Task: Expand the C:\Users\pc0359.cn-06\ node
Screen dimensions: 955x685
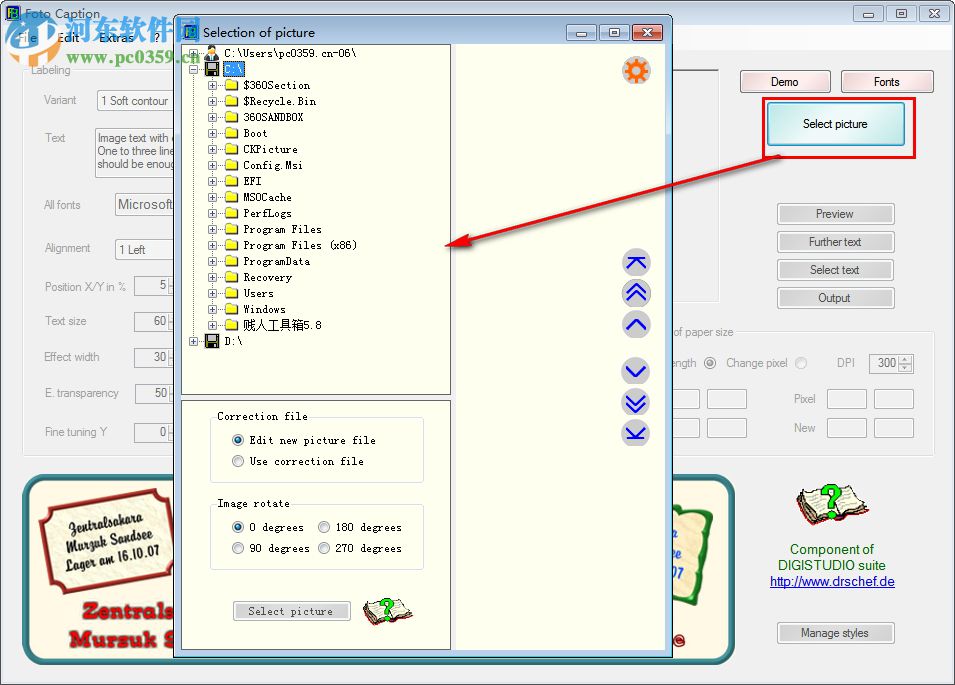Action: 193,54
